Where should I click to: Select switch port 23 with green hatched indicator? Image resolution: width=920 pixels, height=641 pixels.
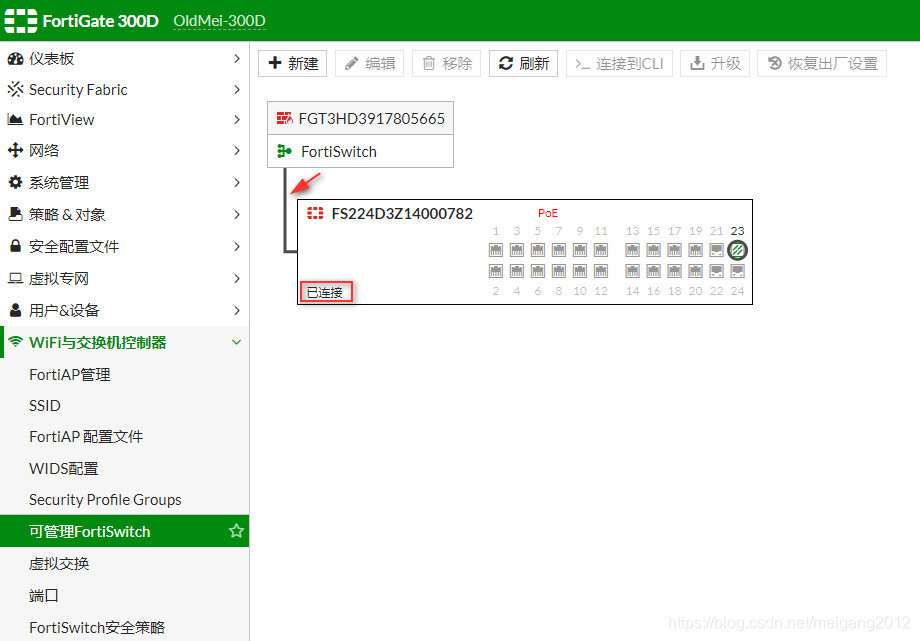click(x=738, y=250)
